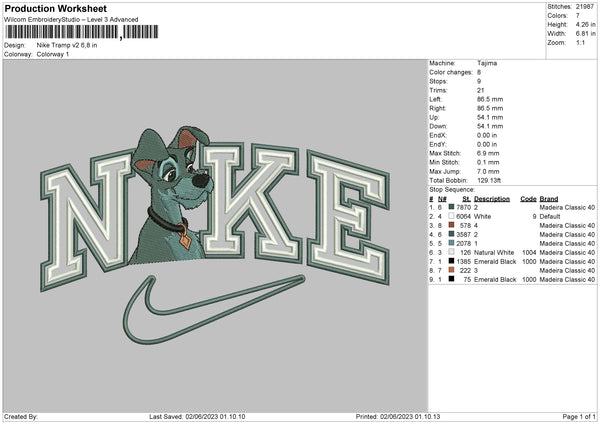Screen dimensions: 600x424
Task: Click the Stitches value 21987
Action: pyautogui.click(x=585, y=7)
